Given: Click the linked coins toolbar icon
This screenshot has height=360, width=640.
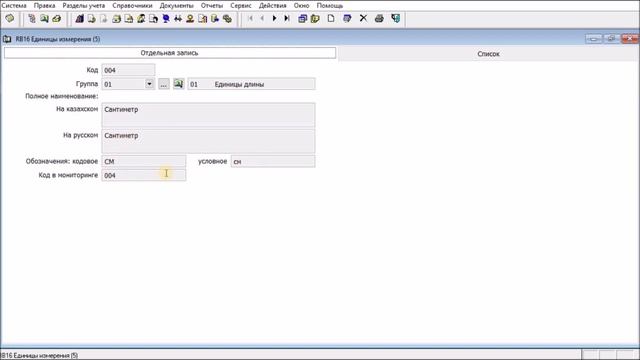Looking at the screenshot, I should click(x=227, y=19).
